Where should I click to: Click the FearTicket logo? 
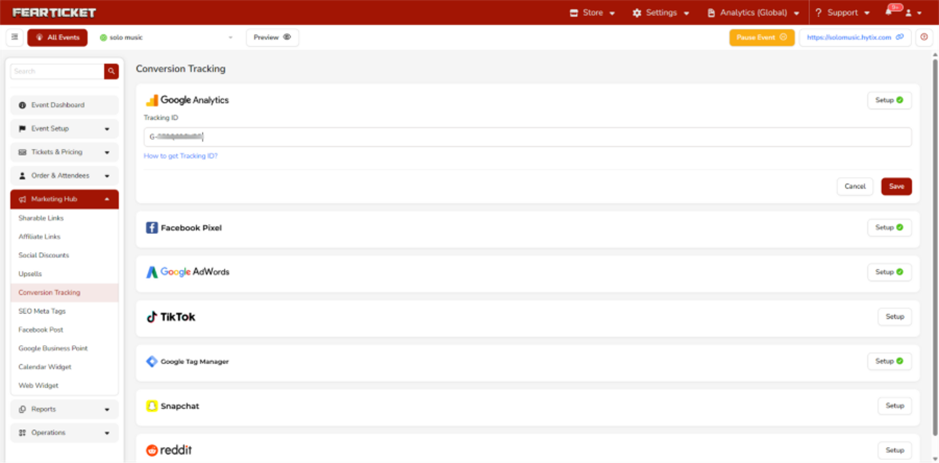54,13
